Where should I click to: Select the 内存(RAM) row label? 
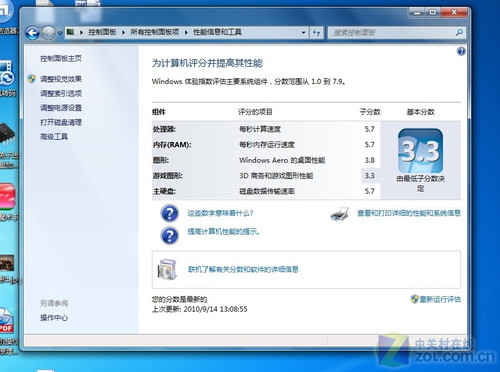click(172, 145)
